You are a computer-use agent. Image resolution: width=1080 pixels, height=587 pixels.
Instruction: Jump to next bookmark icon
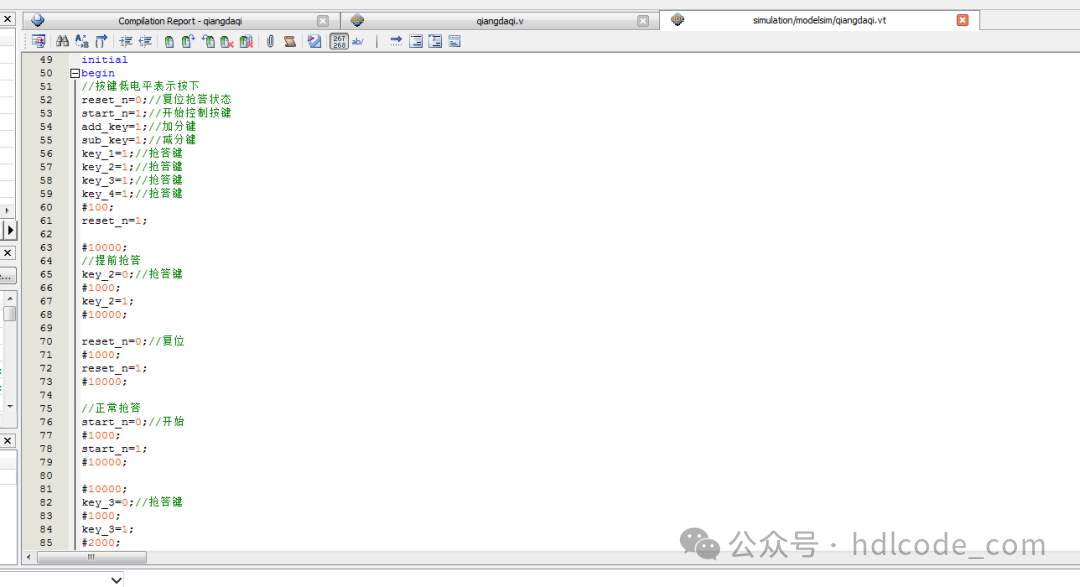pos(188,41)
